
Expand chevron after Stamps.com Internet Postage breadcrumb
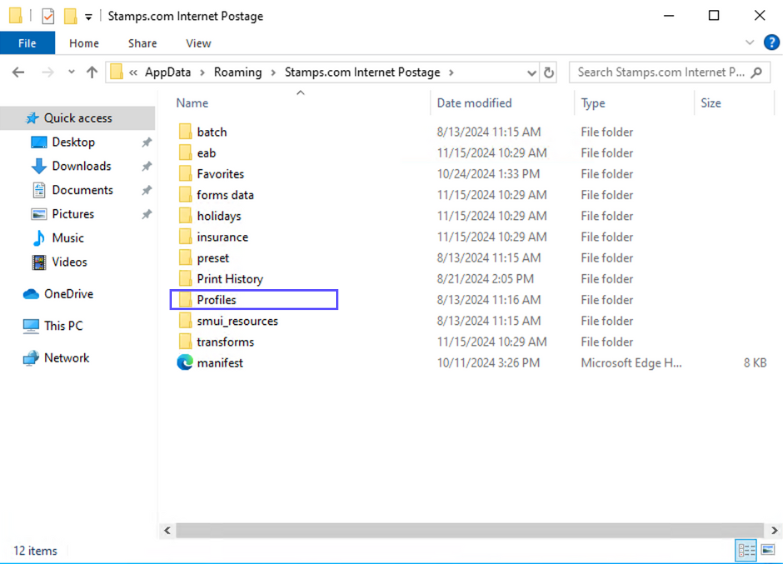[x=451, y=72]
